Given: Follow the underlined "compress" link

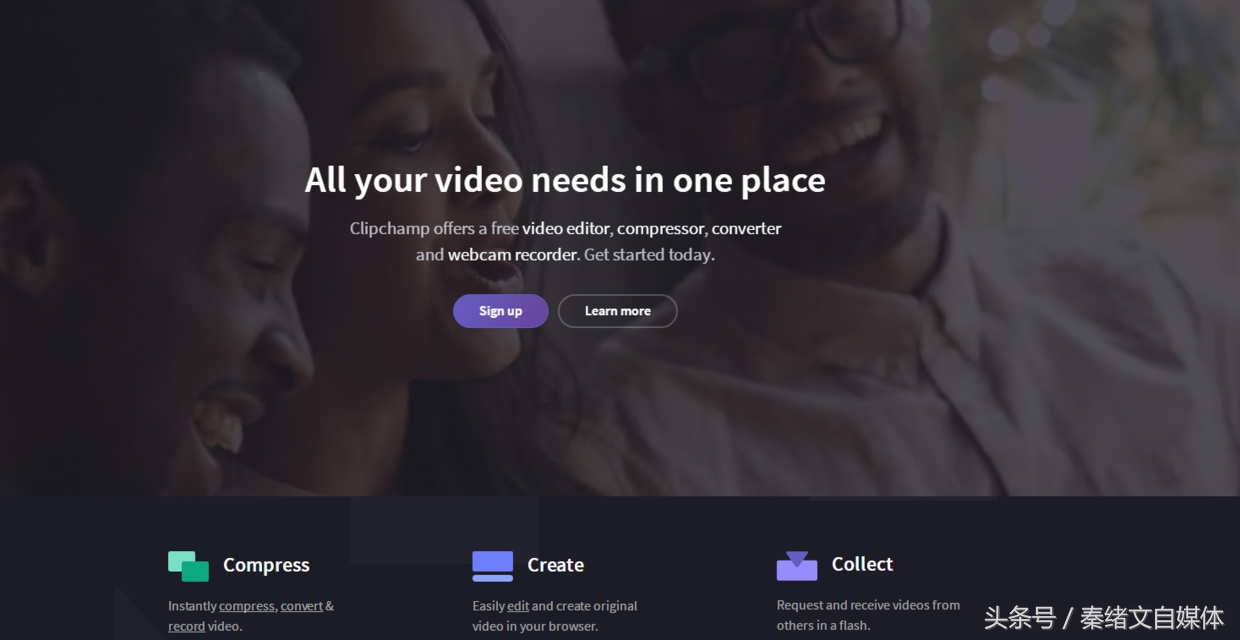Looking at the screenshot, I should (247, 606).
